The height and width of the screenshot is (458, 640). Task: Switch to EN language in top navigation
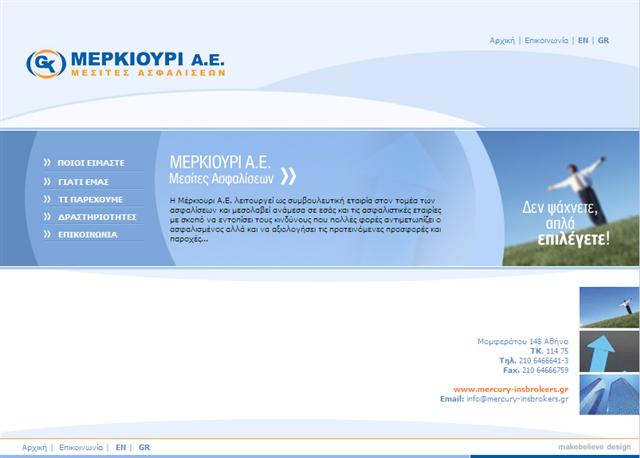pos(583,40)
